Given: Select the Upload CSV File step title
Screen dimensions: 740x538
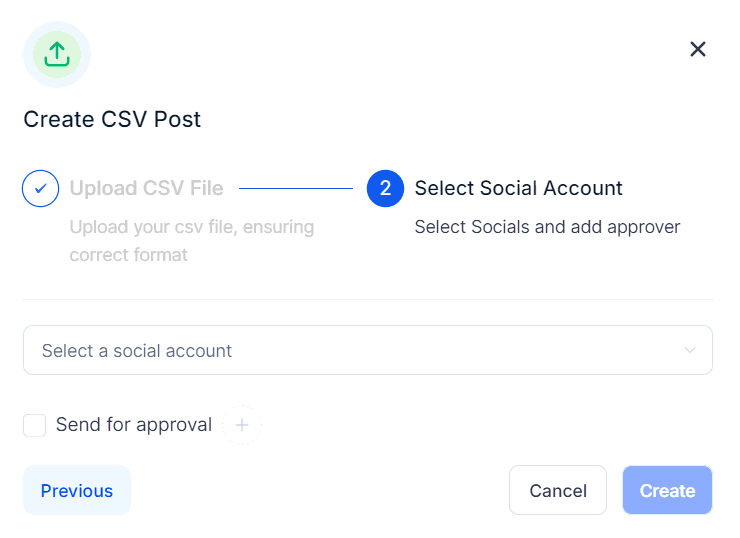Looking at the screenshot, I should tap(146, 188).
